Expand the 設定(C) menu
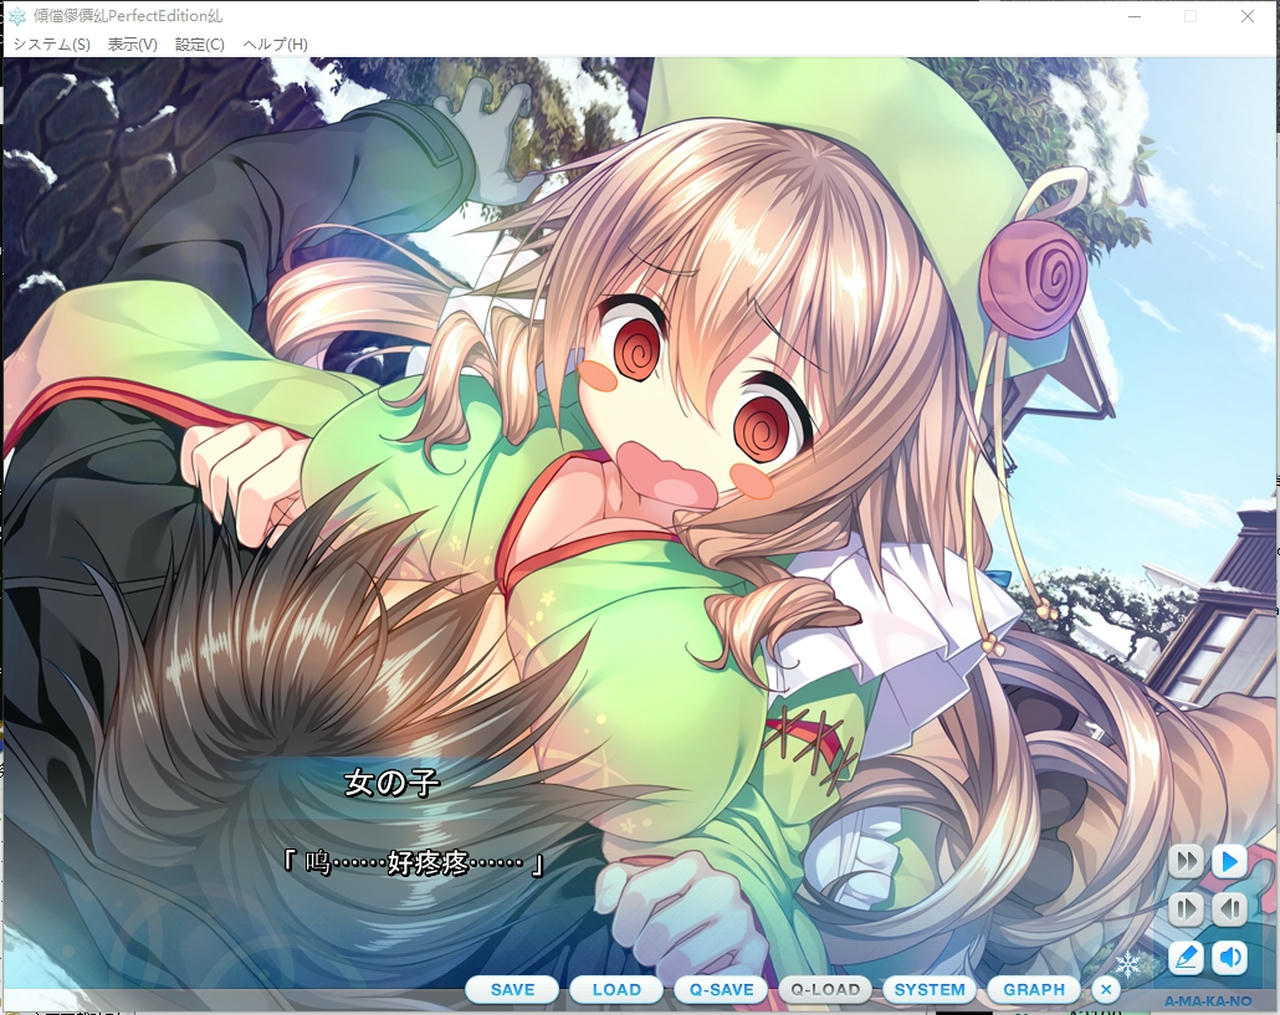The height and width of the screenshot is (1015, 1280). tap(199, 44)
